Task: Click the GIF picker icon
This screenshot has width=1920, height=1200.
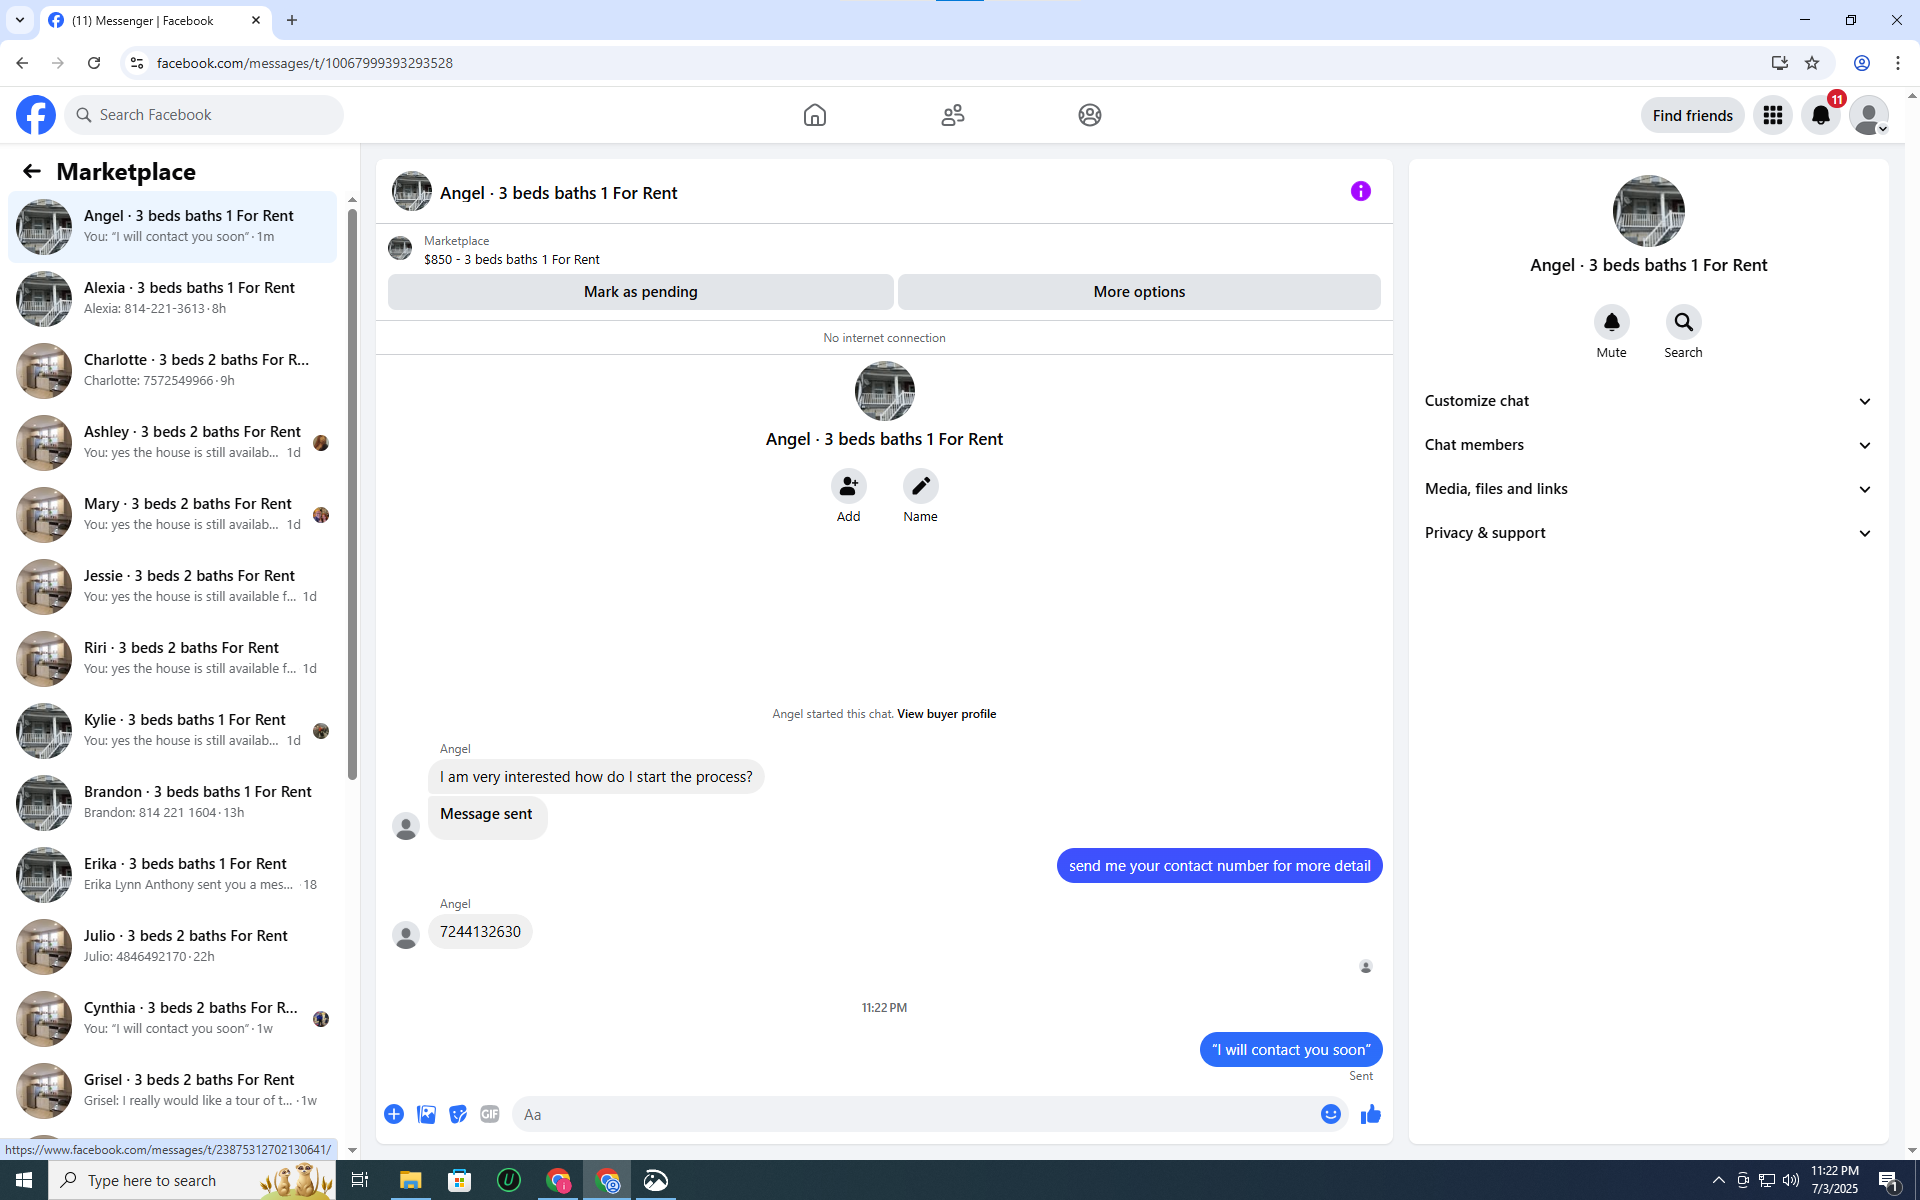Action: (489, 1114)
